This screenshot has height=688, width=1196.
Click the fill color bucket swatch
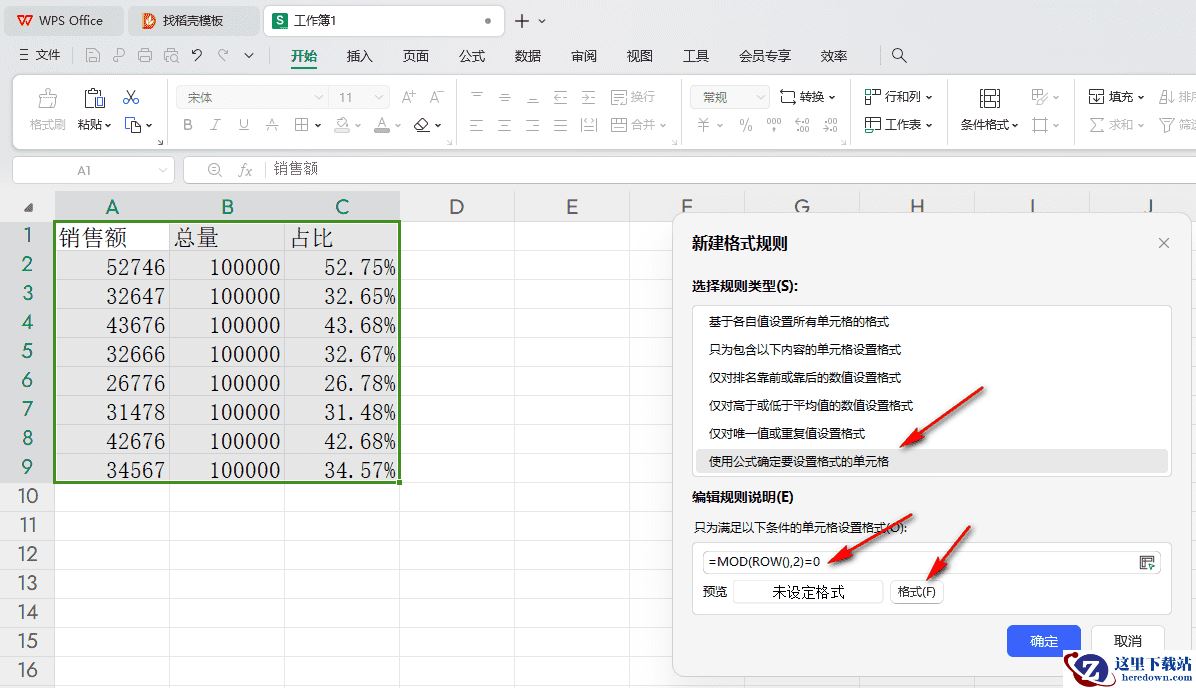342,124
